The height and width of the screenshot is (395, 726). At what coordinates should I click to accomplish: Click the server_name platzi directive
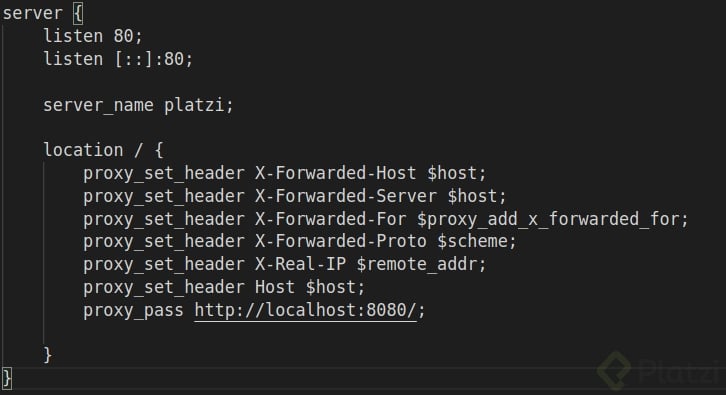coord(138,105)
